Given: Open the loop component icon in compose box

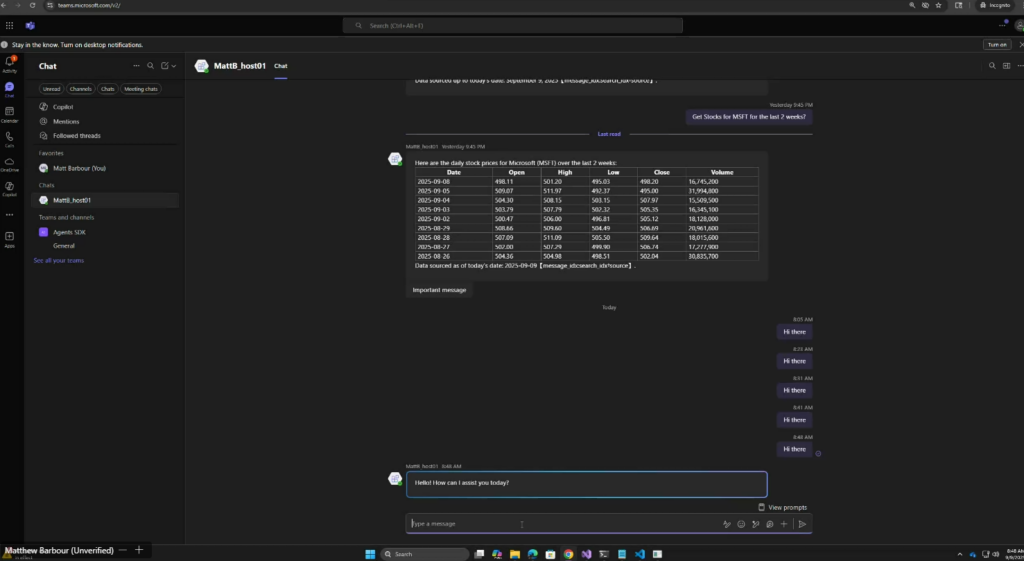Looking at the screenshot, I should click(x=770, y=524).
